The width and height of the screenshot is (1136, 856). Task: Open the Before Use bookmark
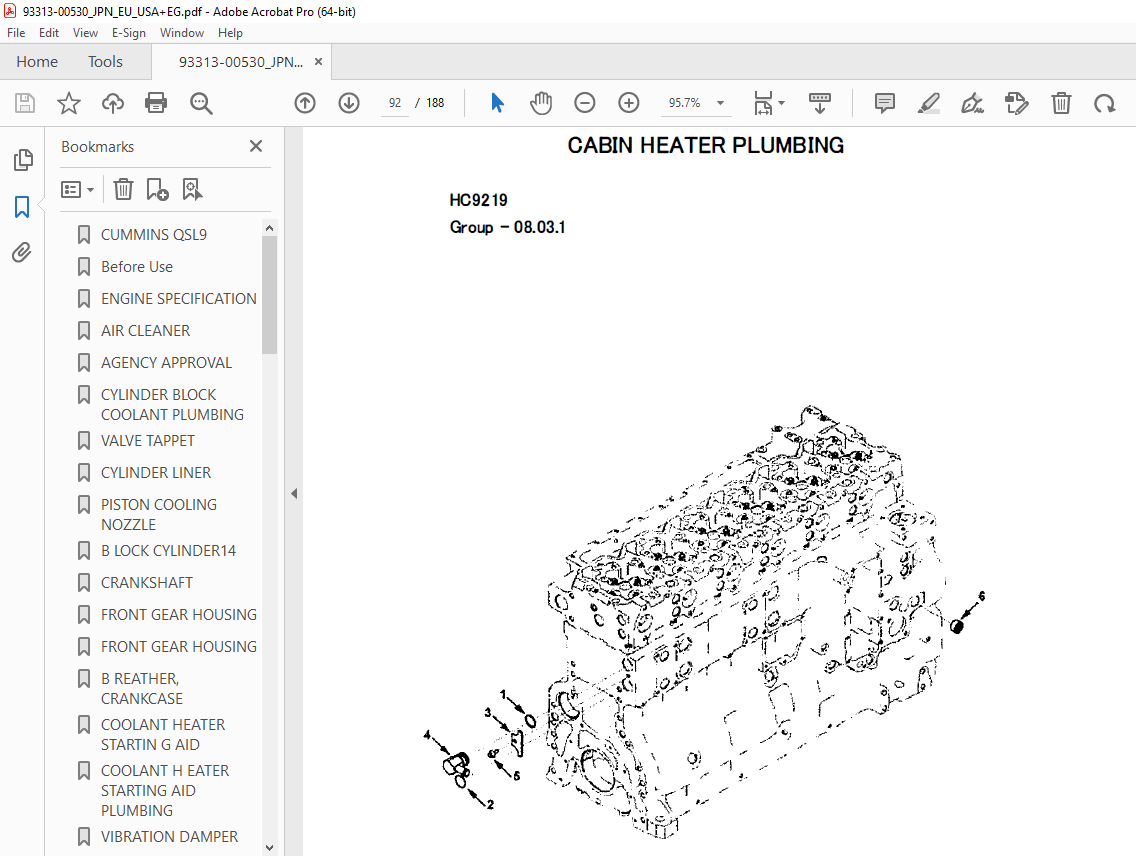pos(137,267)
